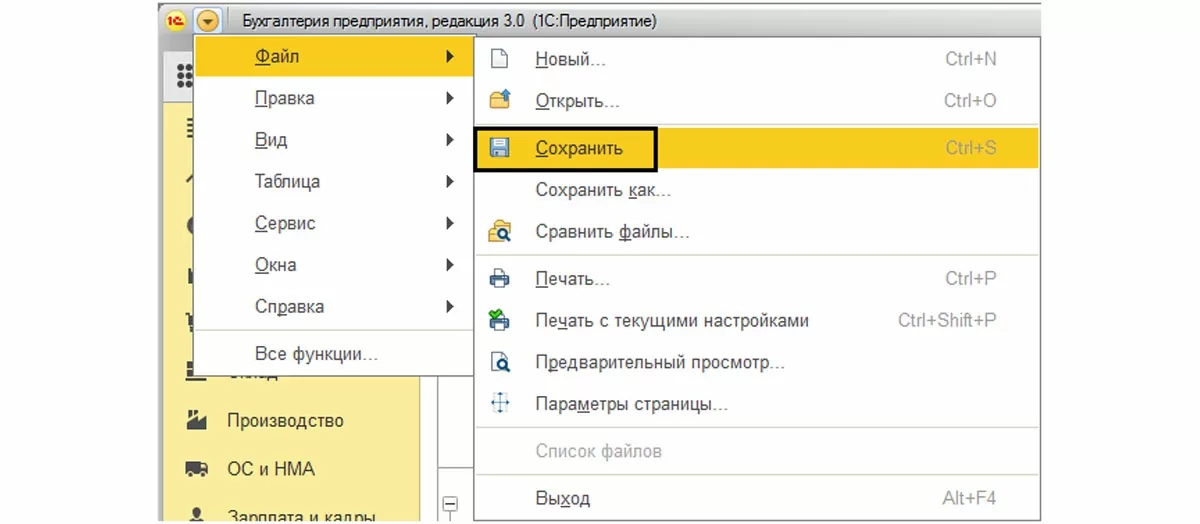Open the Вид menu item
The width and height of the screenshot is (1200, 524).
(x=271, y=140)
